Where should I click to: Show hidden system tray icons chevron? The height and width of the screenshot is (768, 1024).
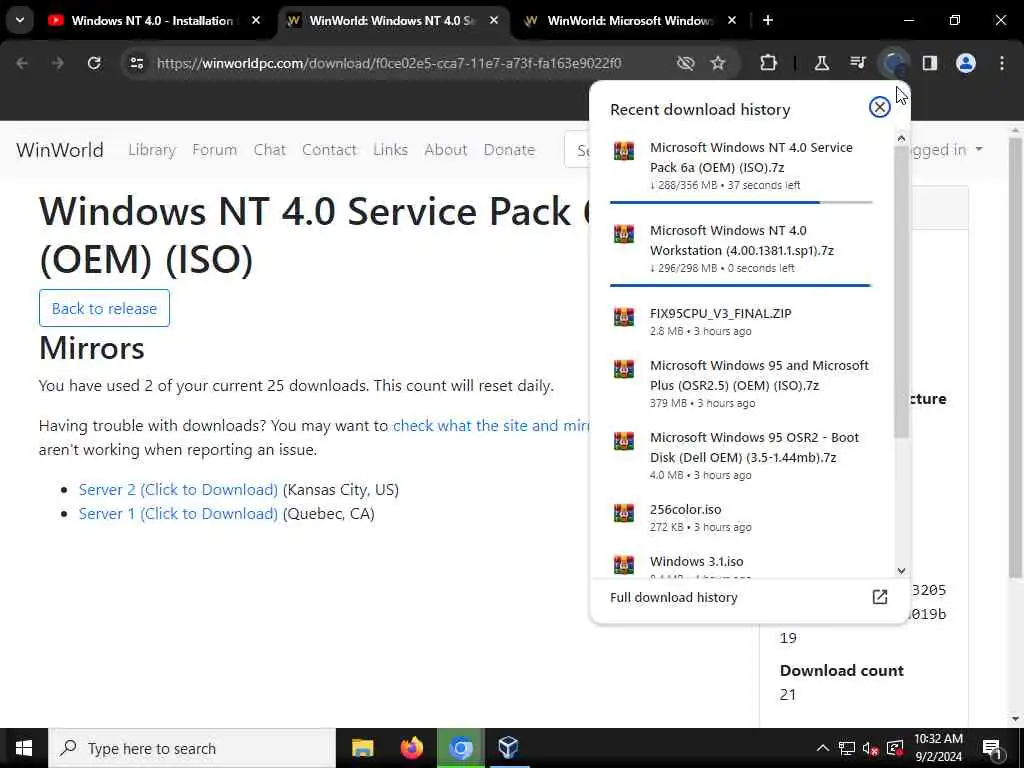point(823,748)
